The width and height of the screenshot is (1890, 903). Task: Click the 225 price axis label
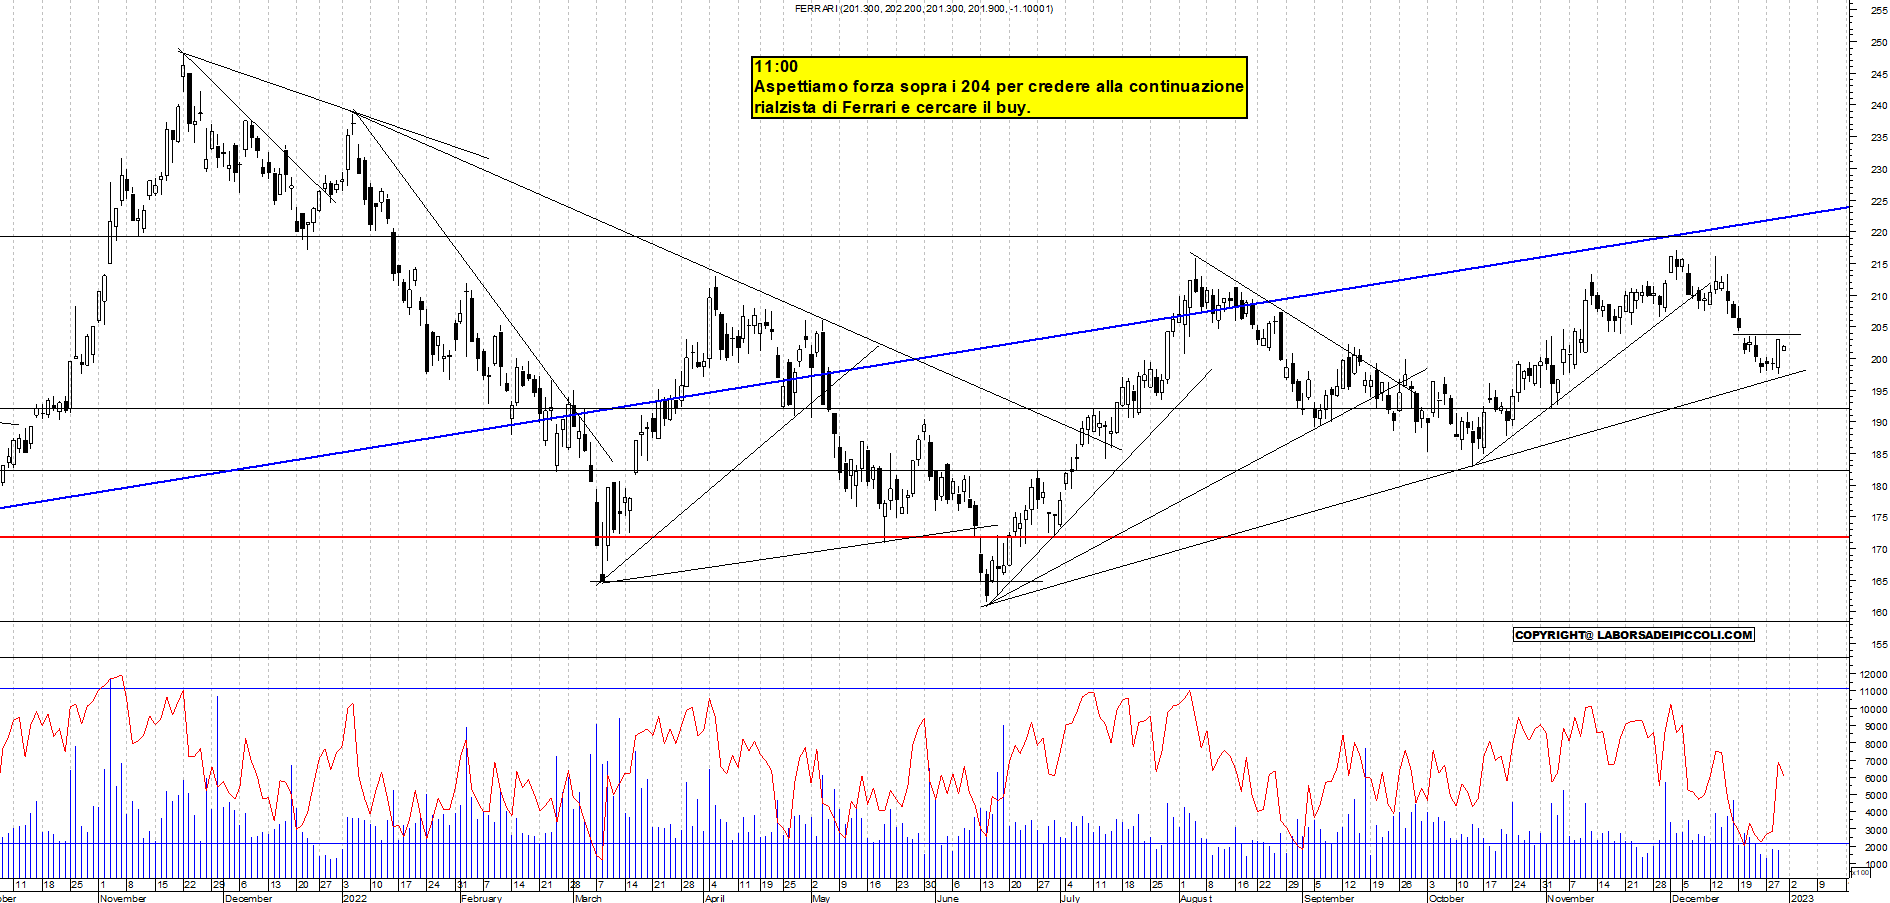tap(1879, 201)
